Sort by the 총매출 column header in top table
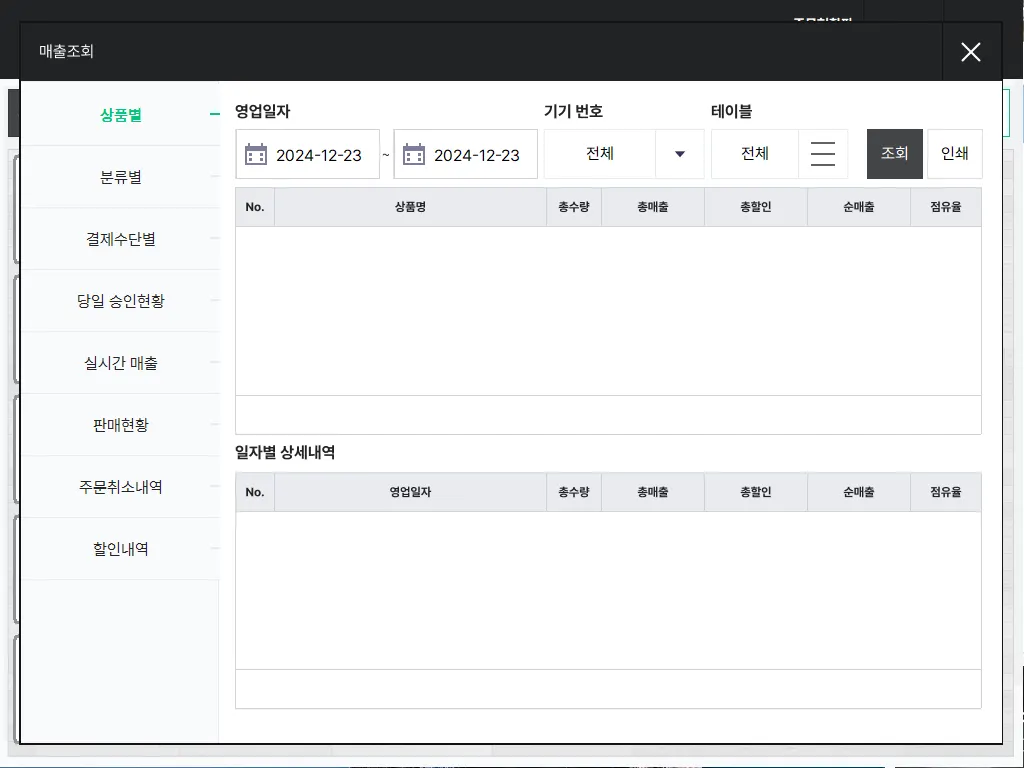The height and width of the screenshot is (768, 1024). tap(653, 207)
